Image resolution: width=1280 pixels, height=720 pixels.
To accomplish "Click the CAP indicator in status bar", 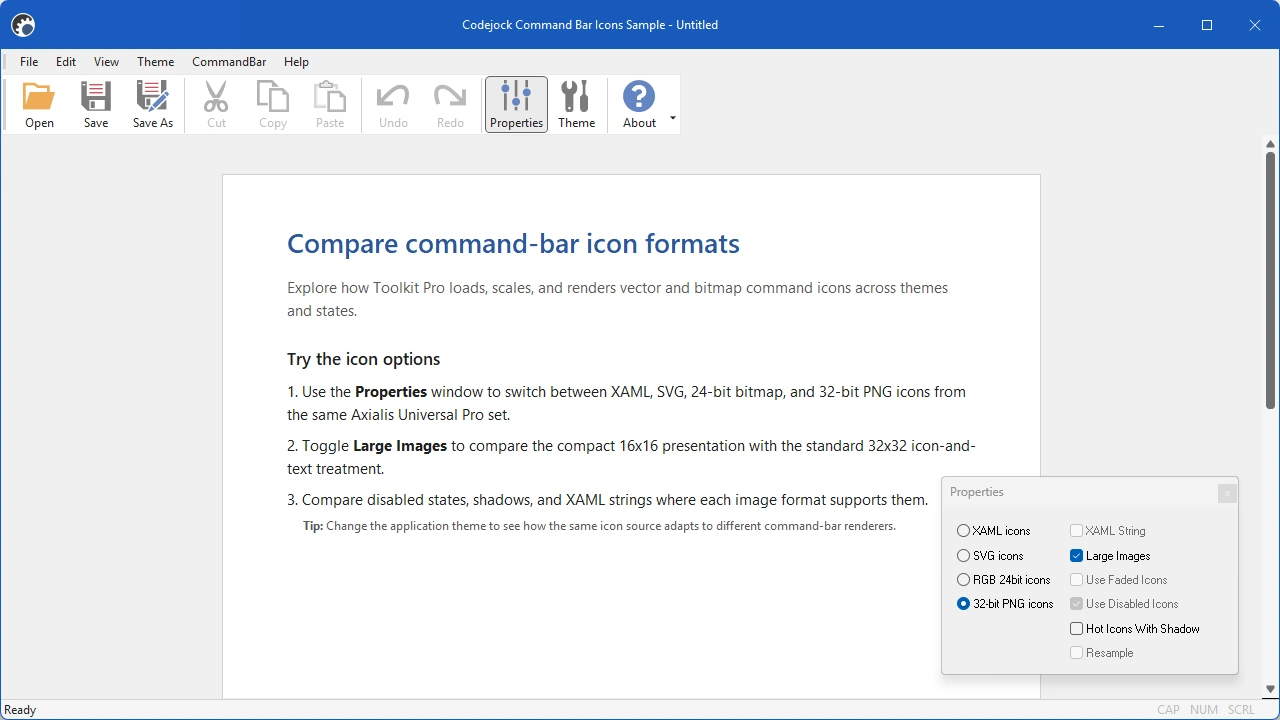I will pos(1168,710).
